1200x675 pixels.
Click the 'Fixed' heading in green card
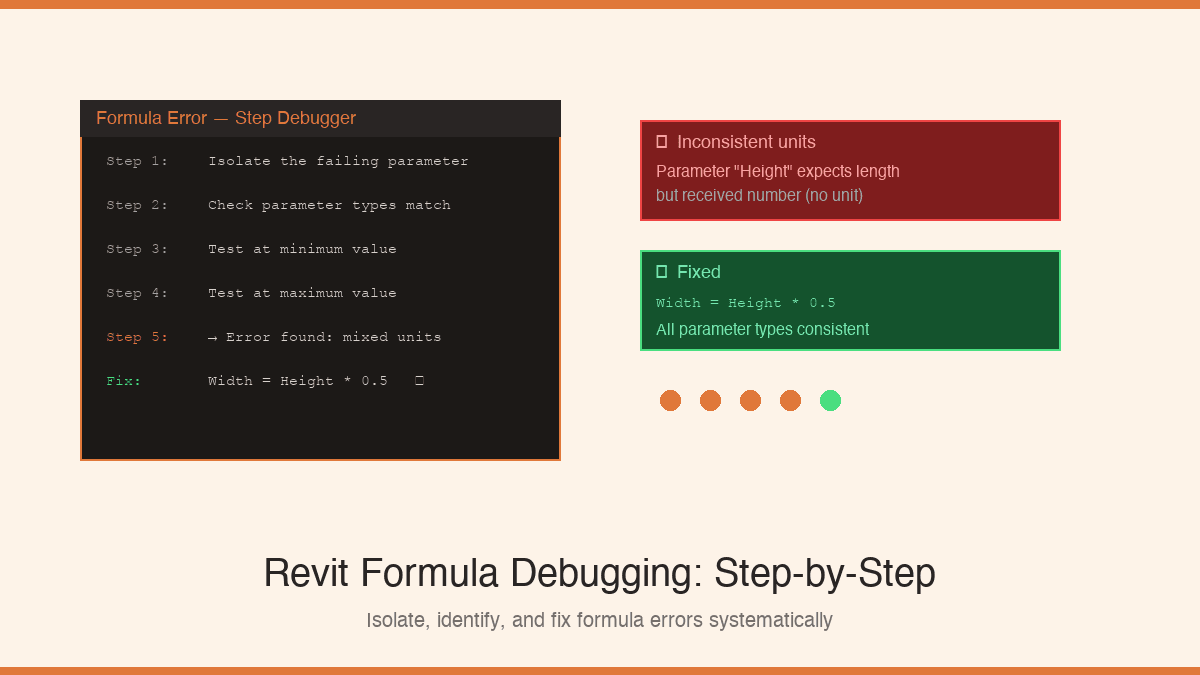[699, 272]
